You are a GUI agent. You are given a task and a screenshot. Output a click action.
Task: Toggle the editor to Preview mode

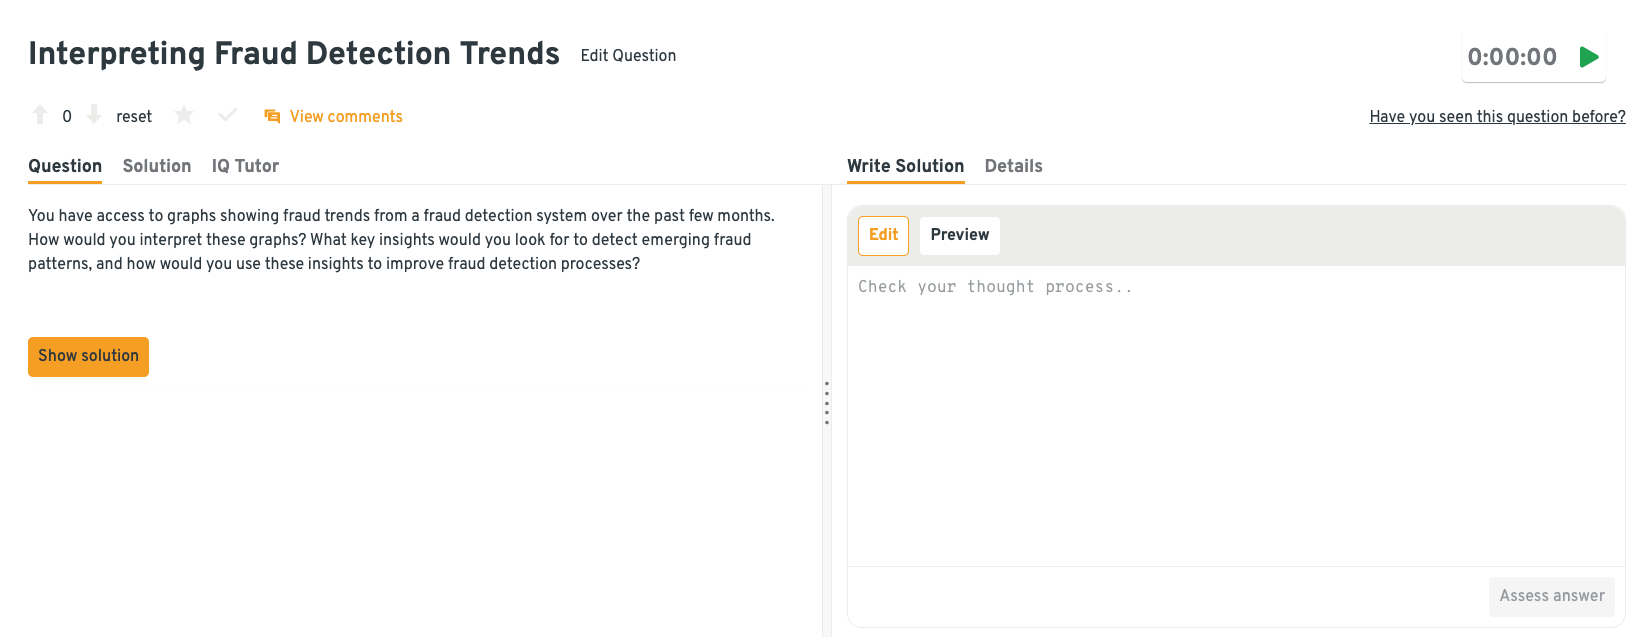pos(959,235)
